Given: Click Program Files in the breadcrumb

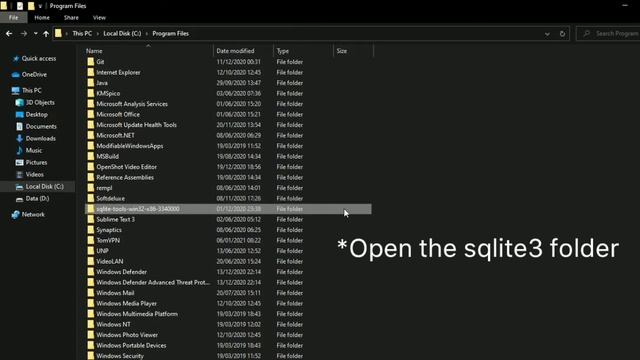Looking at the screenshot, I should tap(171, 33).
